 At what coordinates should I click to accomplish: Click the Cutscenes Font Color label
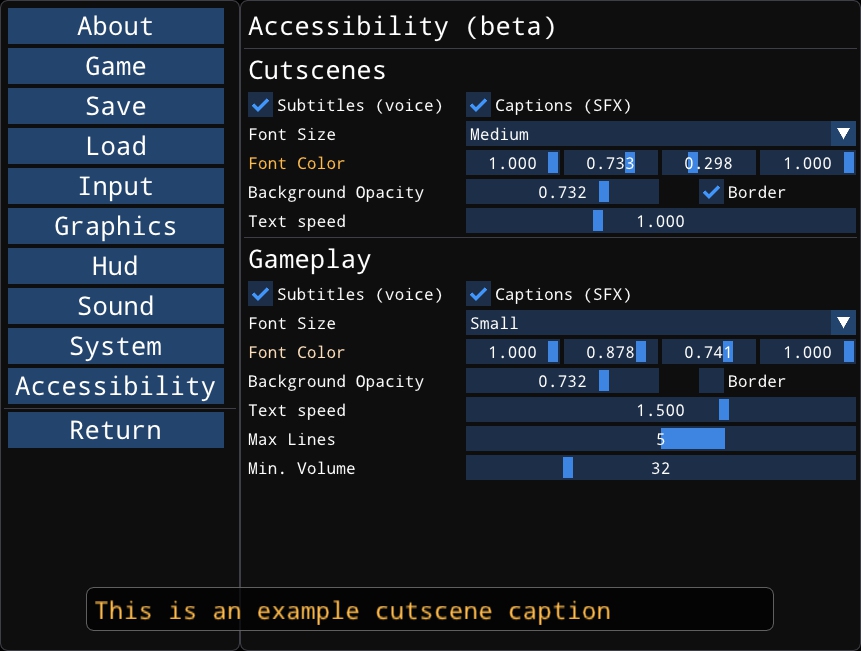(x=297, y=163)
